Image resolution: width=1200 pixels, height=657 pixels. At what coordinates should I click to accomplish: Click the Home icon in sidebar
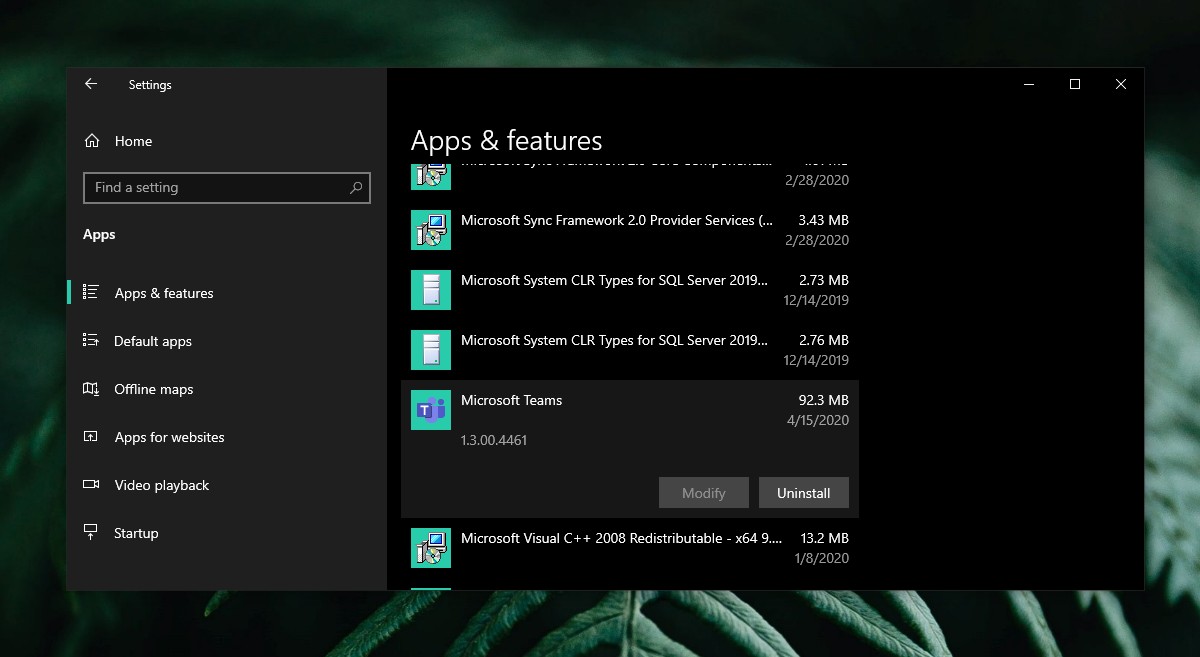click(x=92, y=141)
